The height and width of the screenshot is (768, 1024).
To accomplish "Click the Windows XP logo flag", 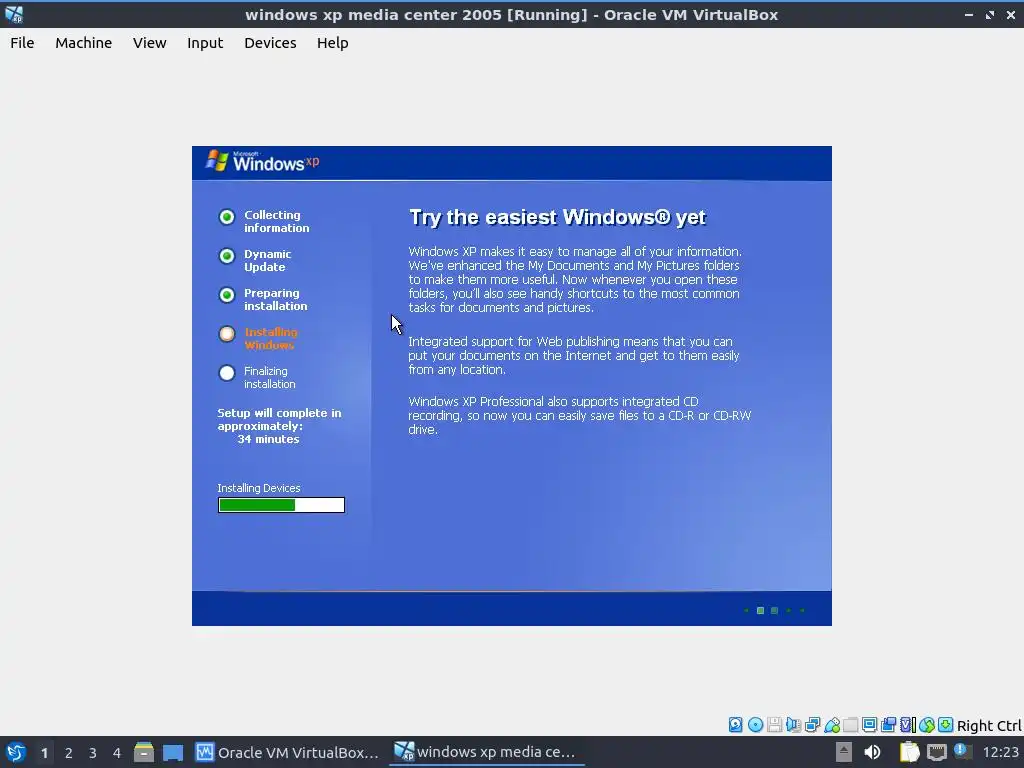I will 217,161.
